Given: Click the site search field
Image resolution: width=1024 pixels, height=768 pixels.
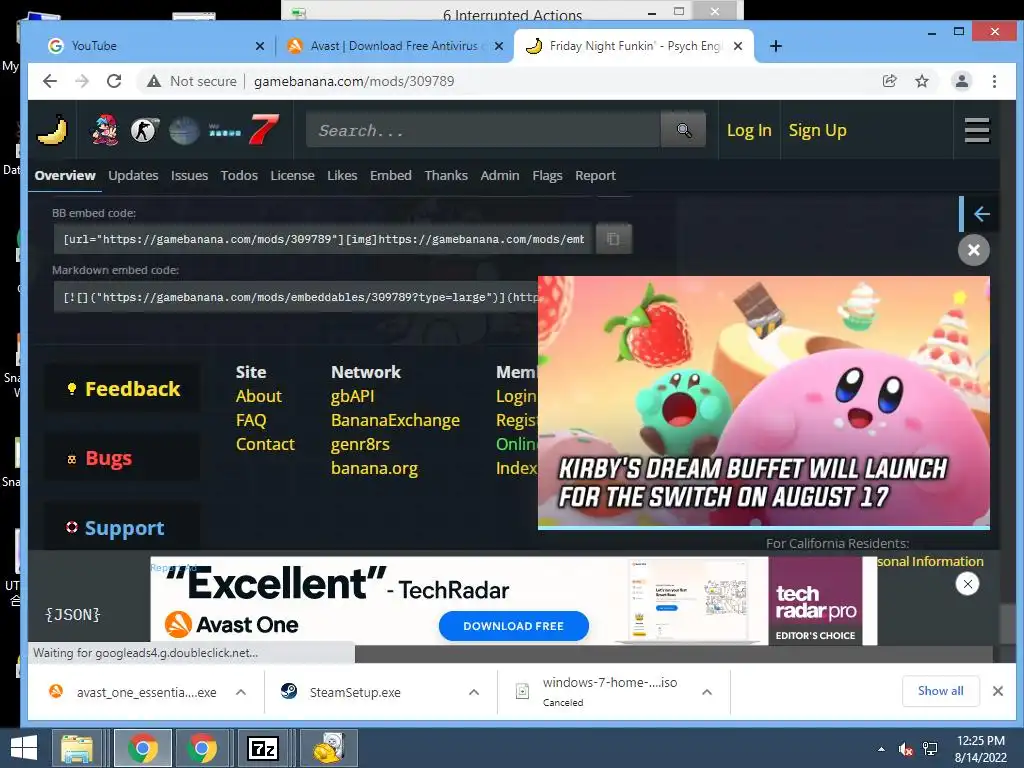Looking at the screenshot, I should click(483, 130).
